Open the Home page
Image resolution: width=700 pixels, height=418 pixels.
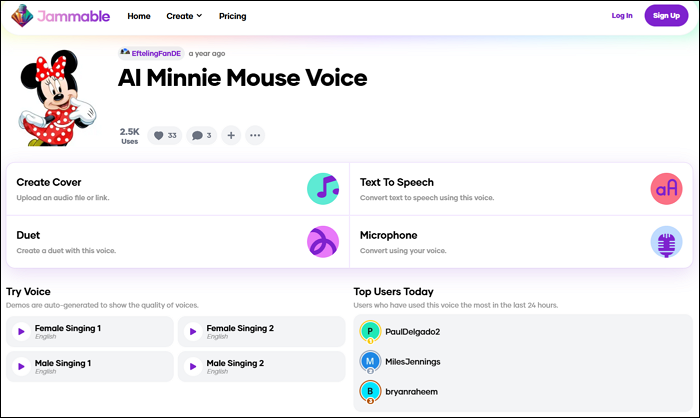(x=139, y=16)
